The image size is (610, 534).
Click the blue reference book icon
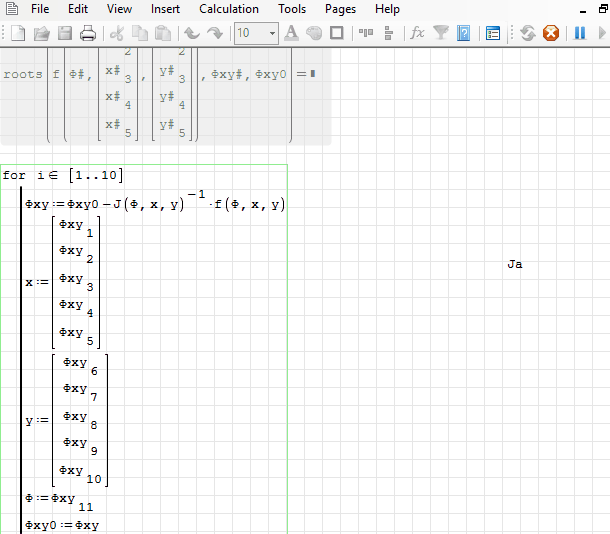[x=464, y=33]
